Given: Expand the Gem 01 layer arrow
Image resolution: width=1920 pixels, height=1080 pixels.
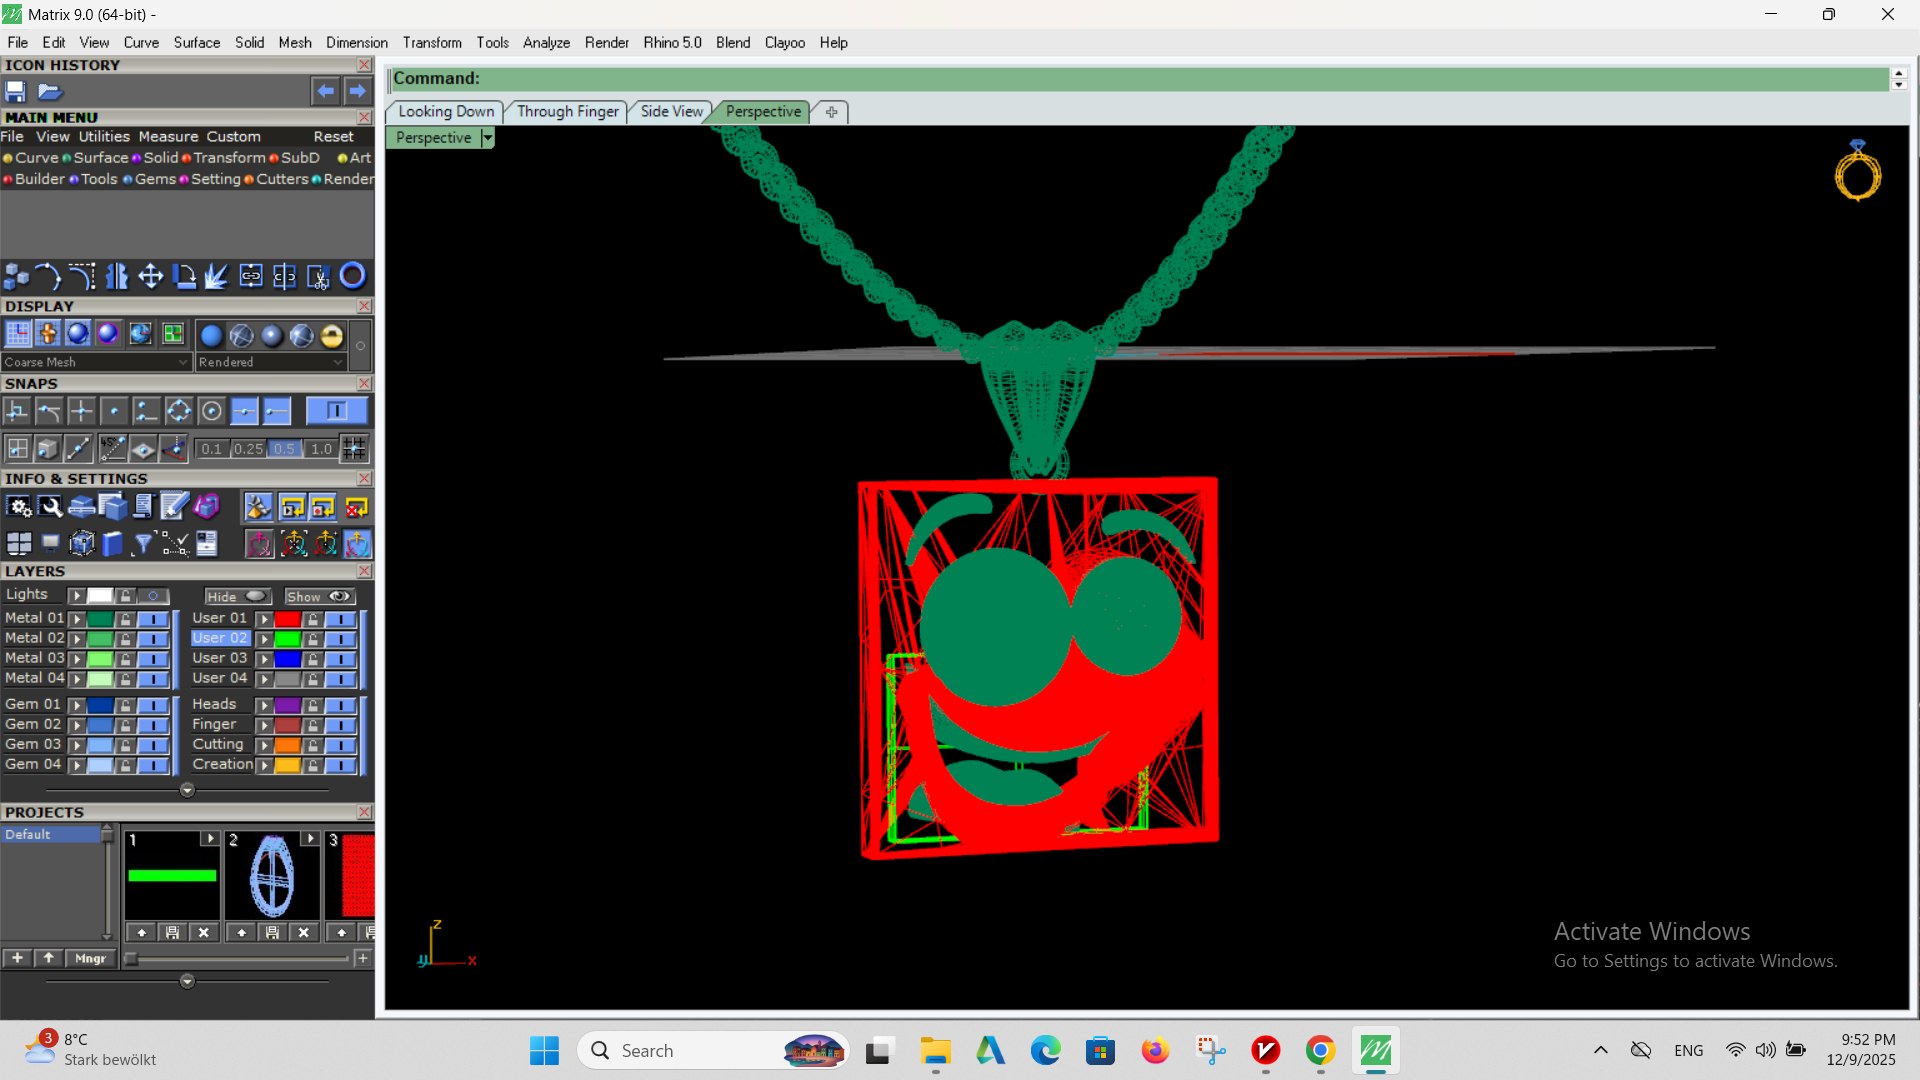Looking at the screenshot, I should point(76,705).
